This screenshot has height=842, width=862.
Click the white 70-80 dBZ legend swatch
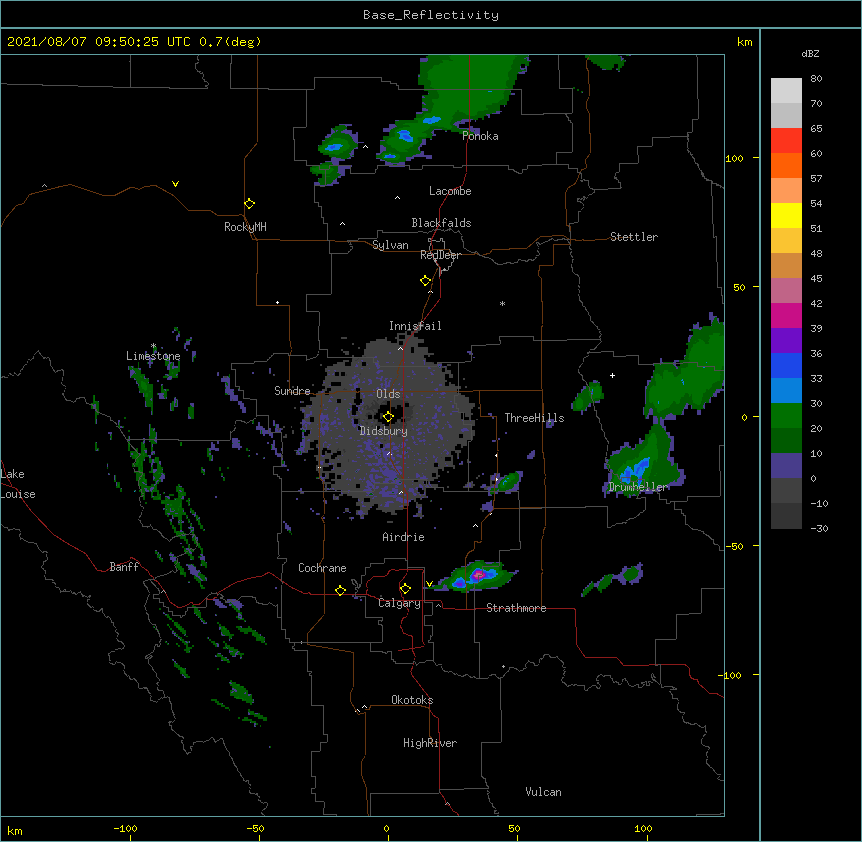(786, 91)
